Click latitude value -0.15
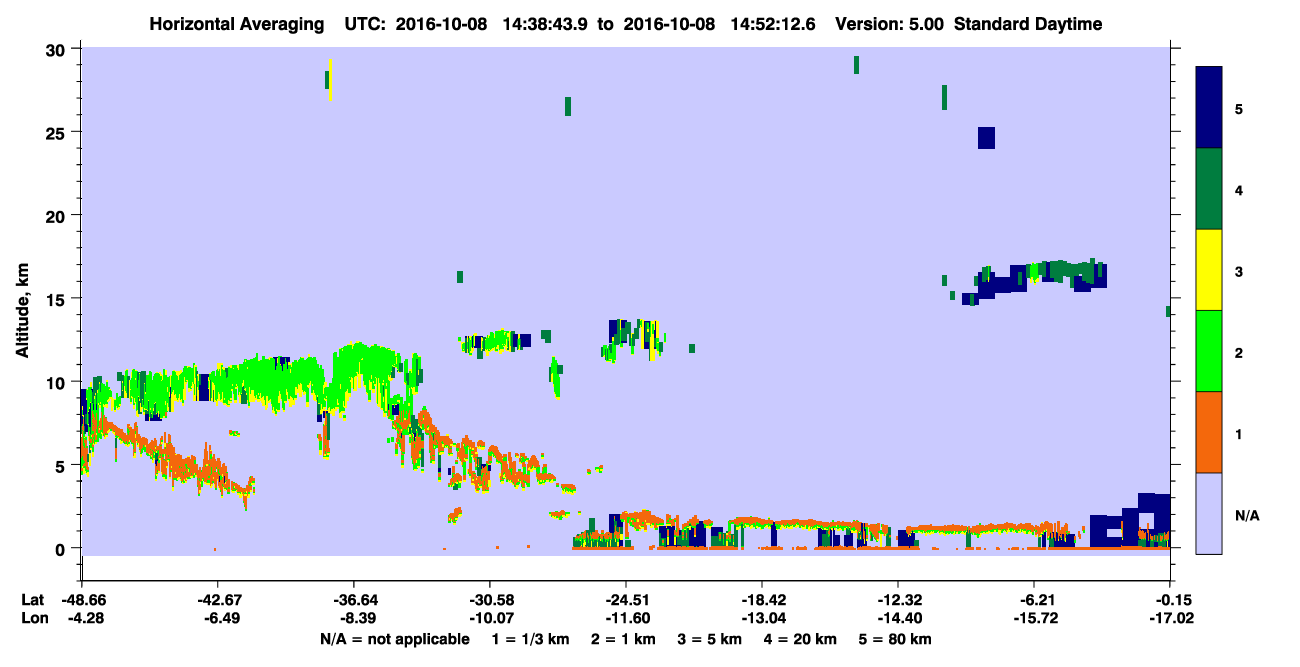This screenshot has width=1300, height=667. [x=1170, y=600]
